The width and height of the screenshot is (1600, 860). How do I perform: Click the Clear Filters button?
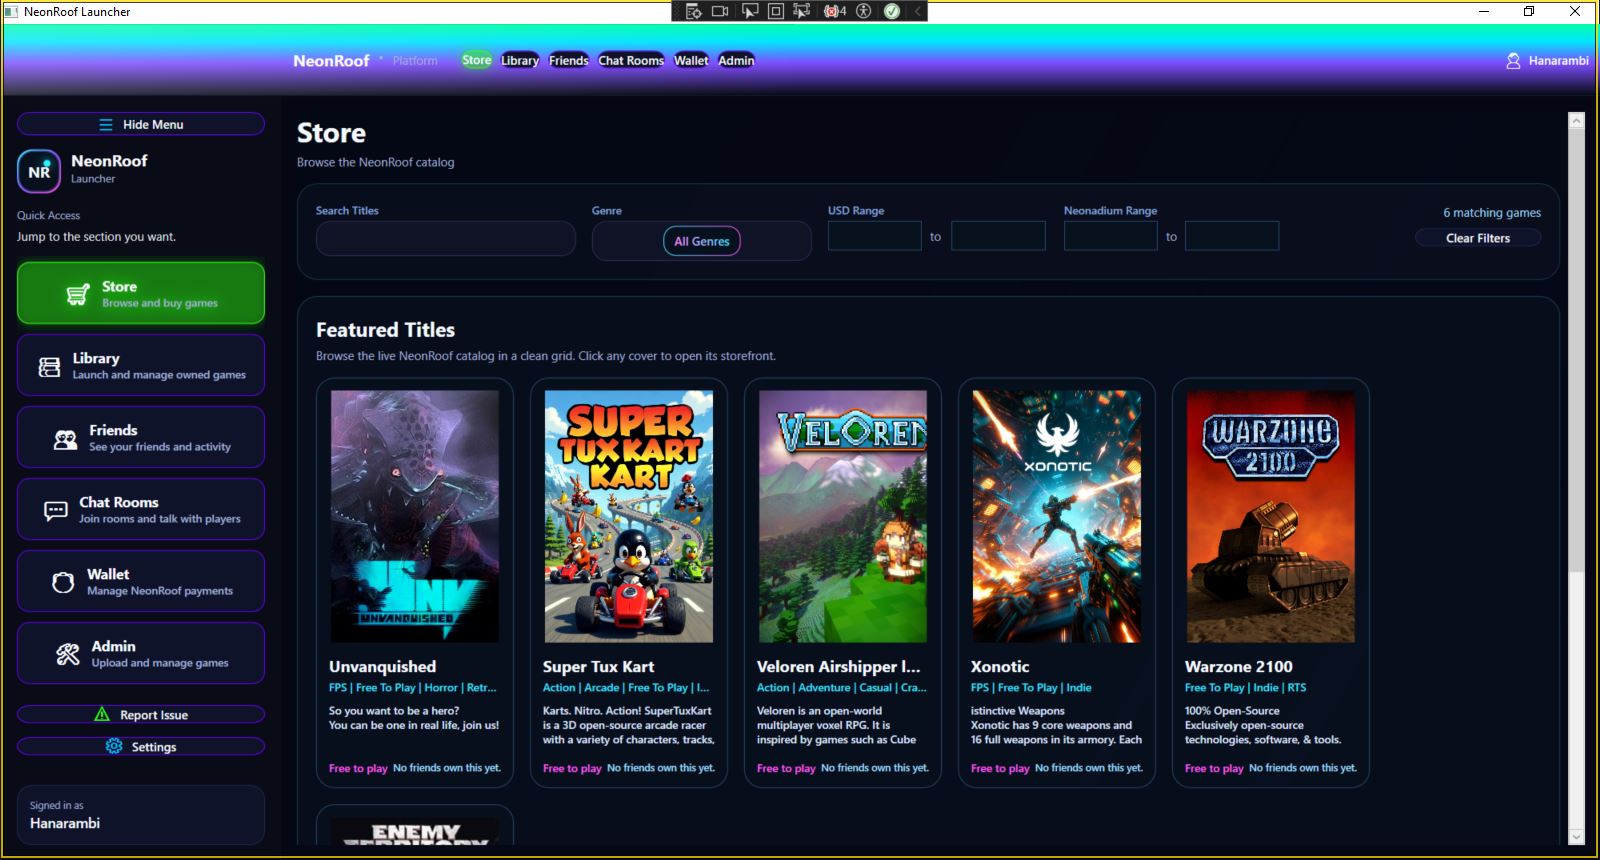tap(1478, 238)
